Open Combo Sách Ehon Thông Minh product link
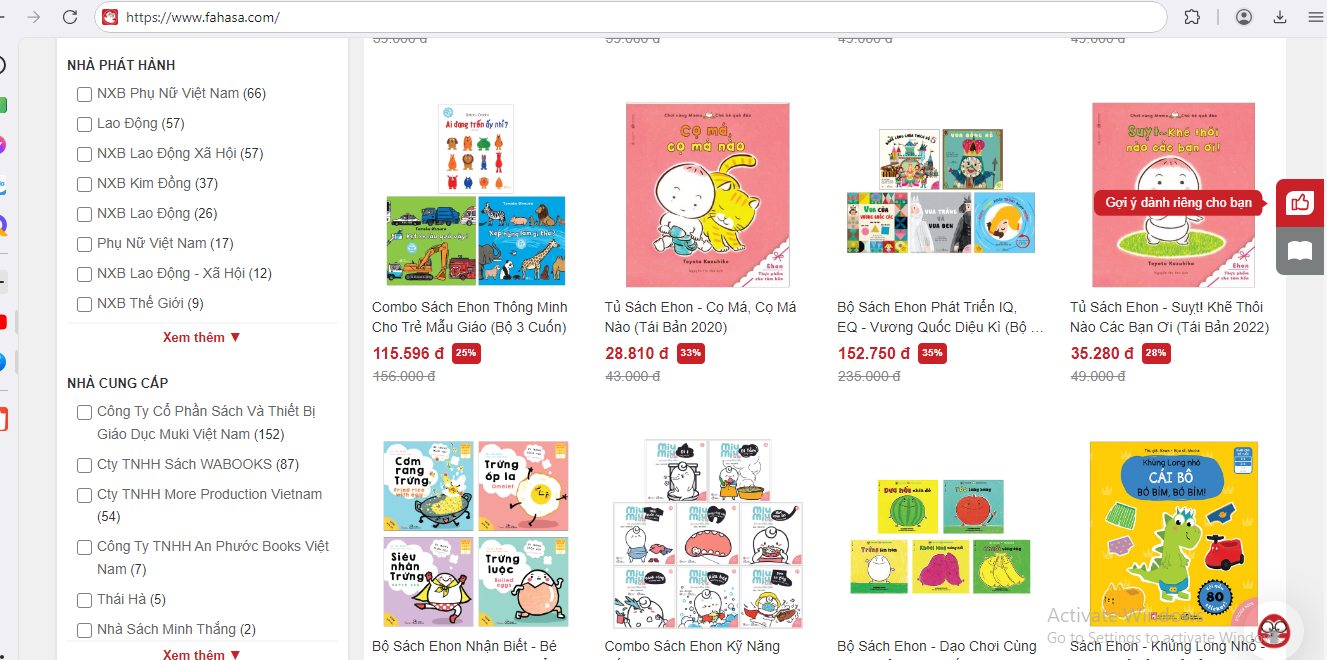This screenshot has height=660, width=1327. (470, 317)
